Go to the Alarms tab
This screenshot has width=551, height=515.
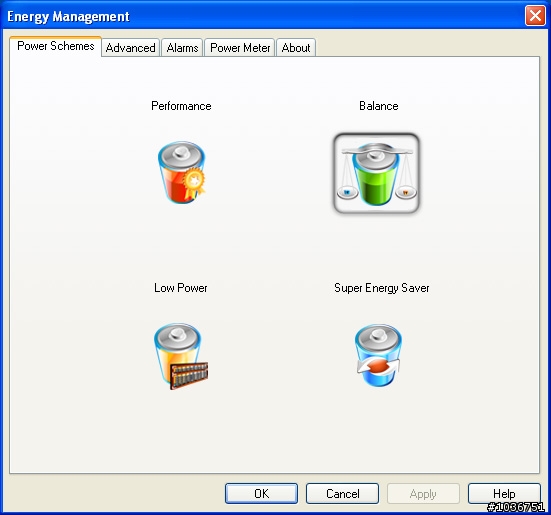[182, 48]
